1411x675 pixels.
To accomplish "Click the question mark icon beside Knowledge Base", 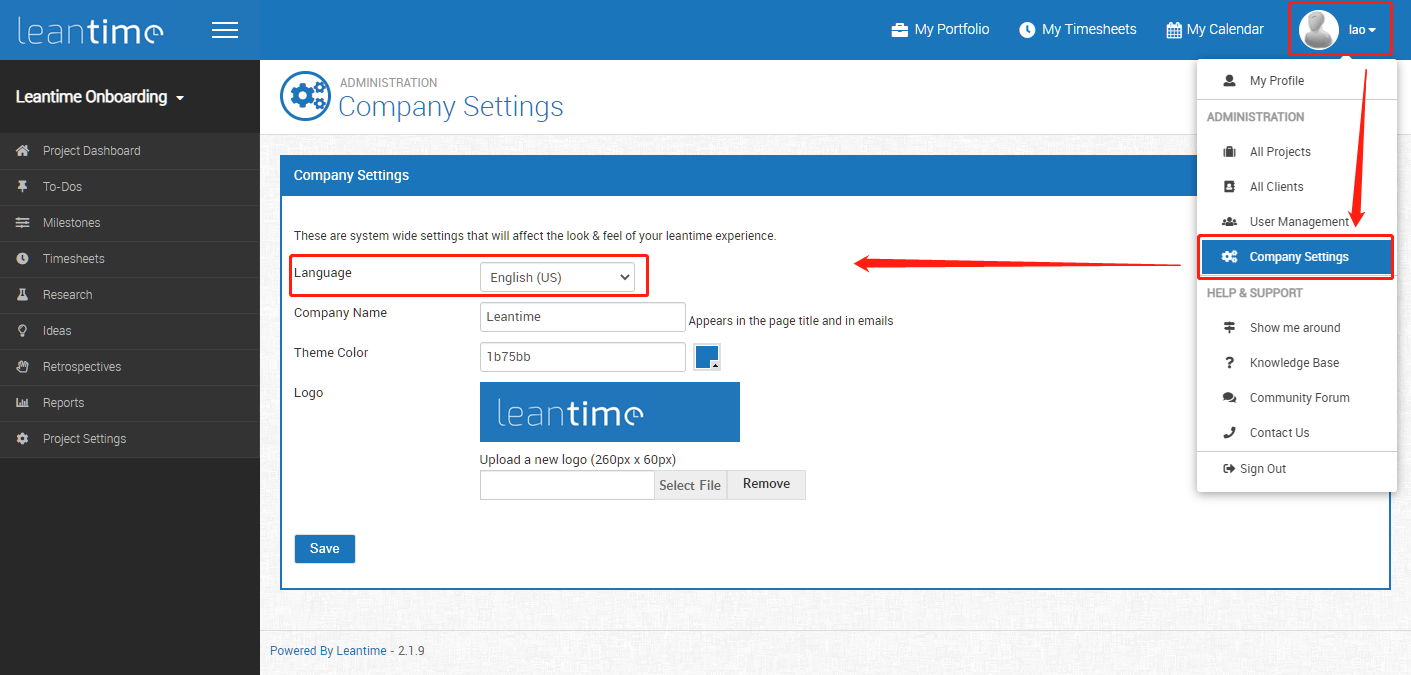I will 1229,363.
